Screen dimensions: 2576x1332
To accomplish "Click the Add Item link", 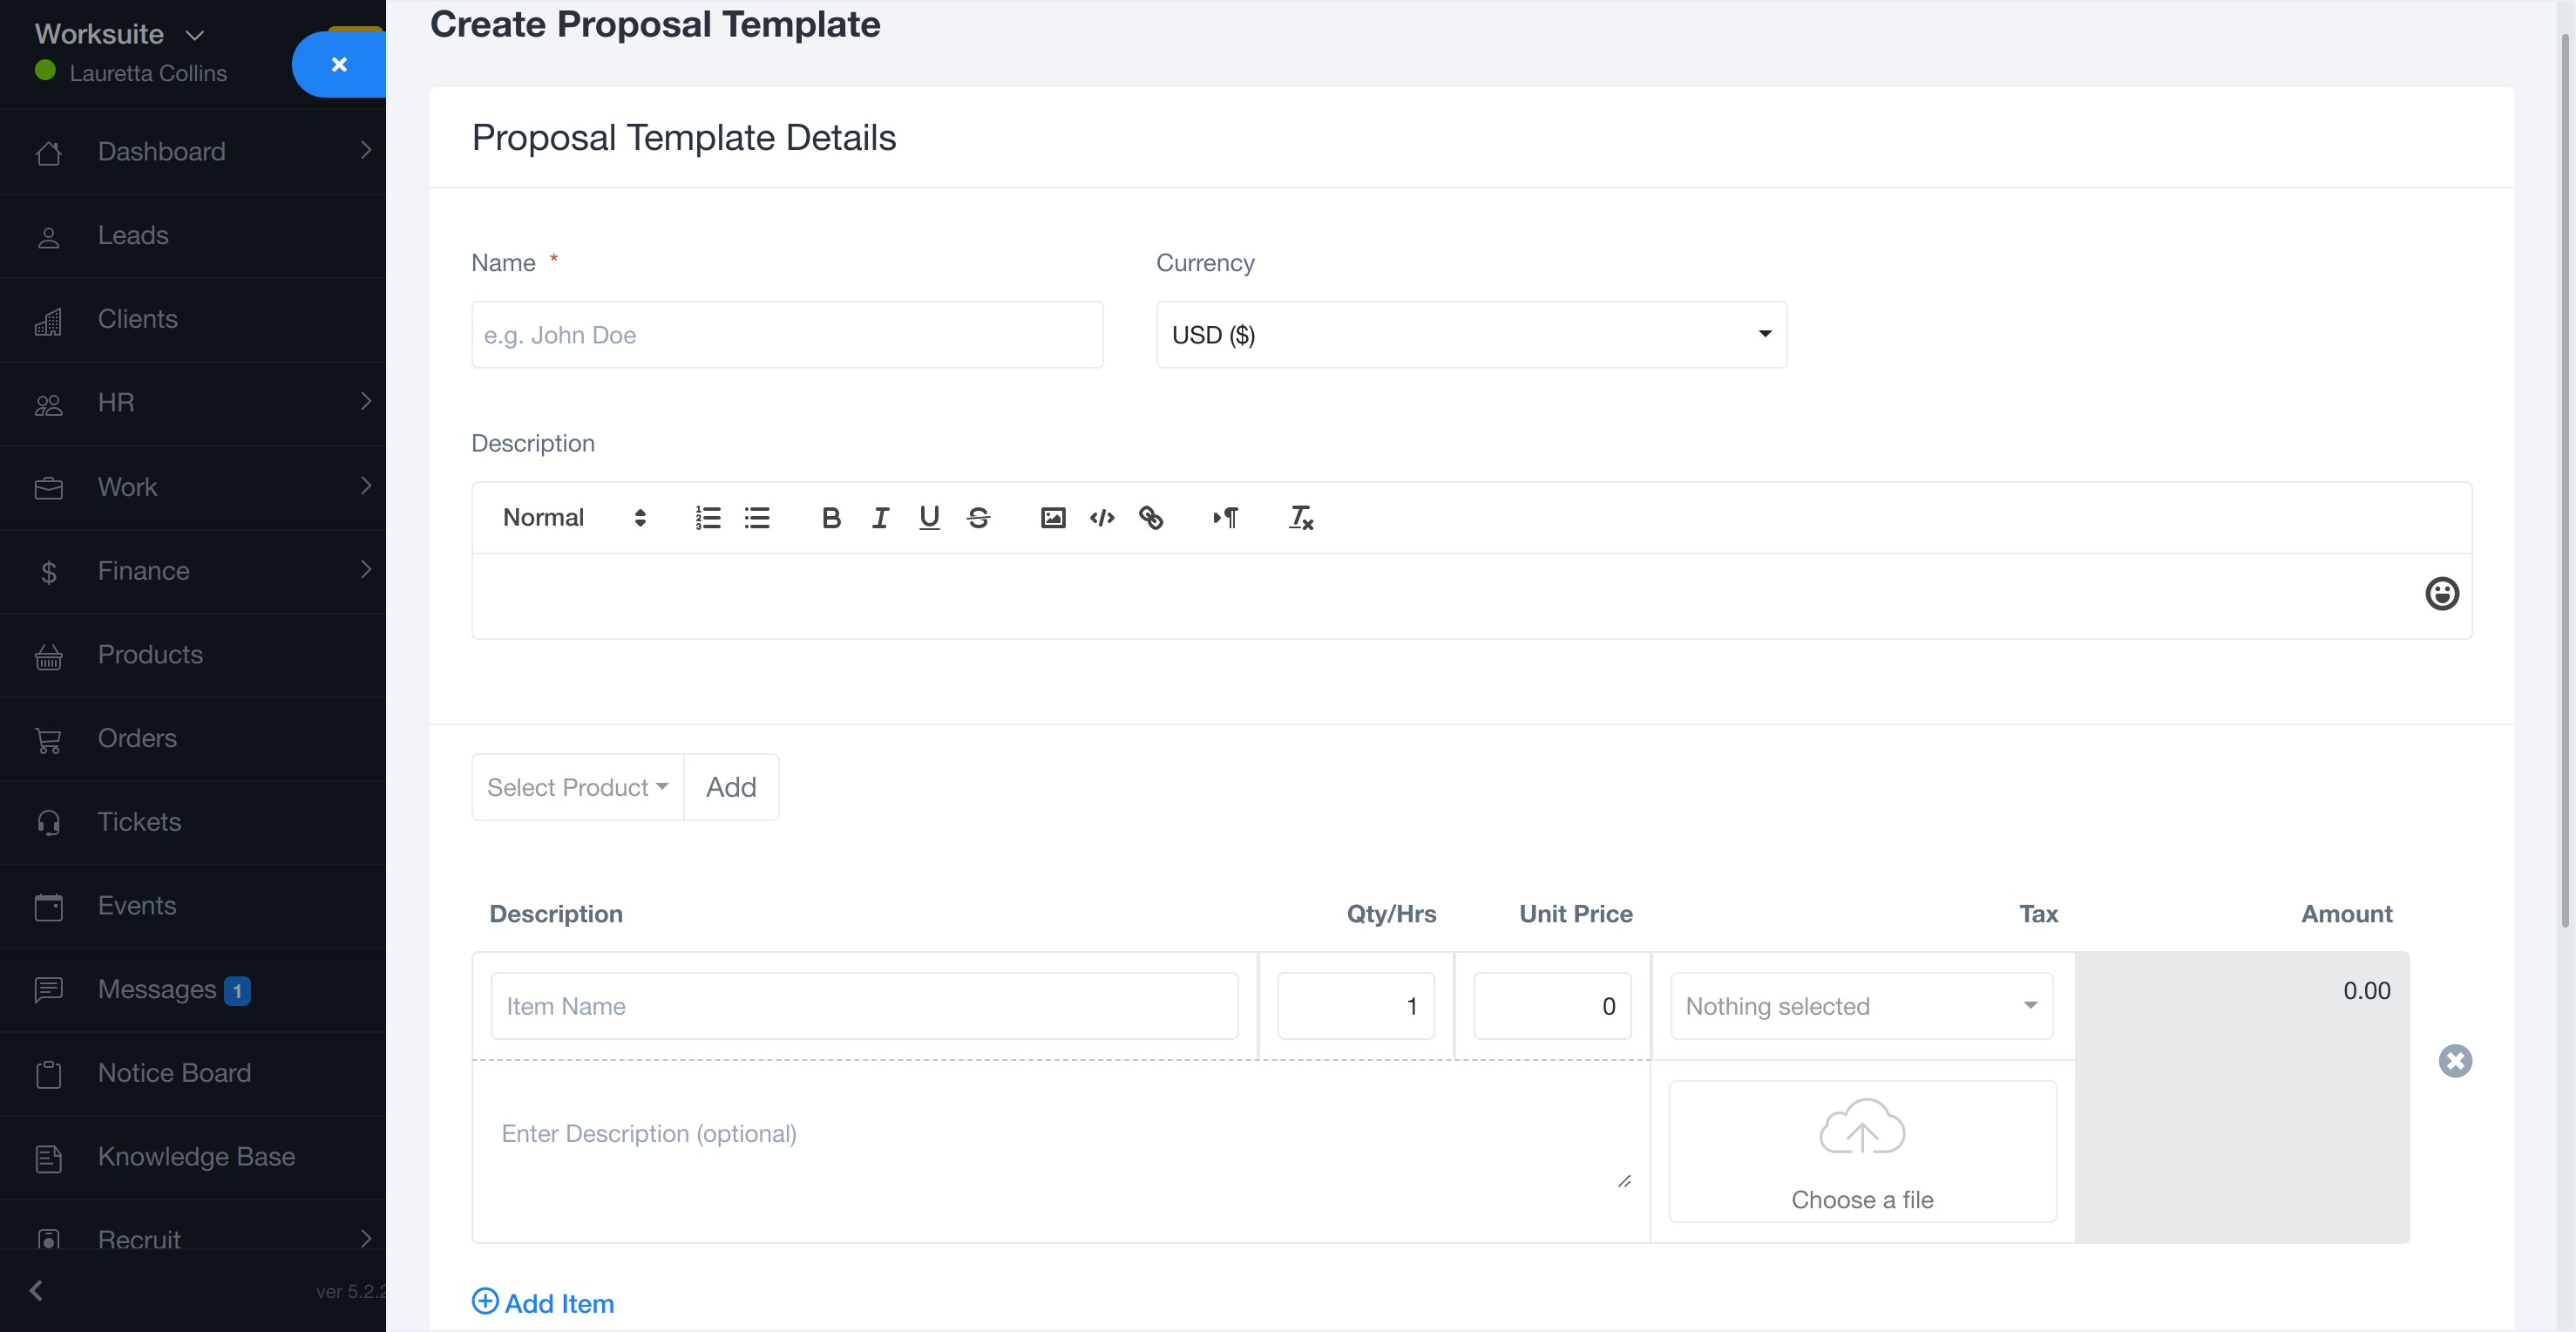I will click(543, 1303).
